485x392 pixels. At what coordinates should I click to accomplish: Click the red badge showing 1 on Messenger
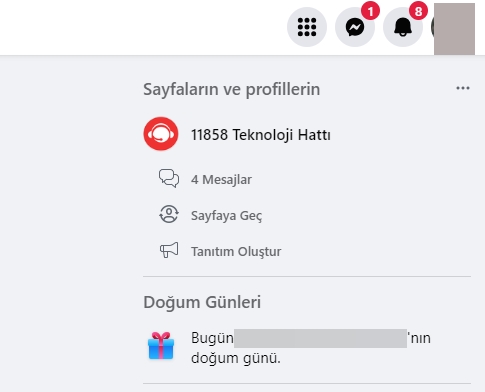[x=370, y=11]
